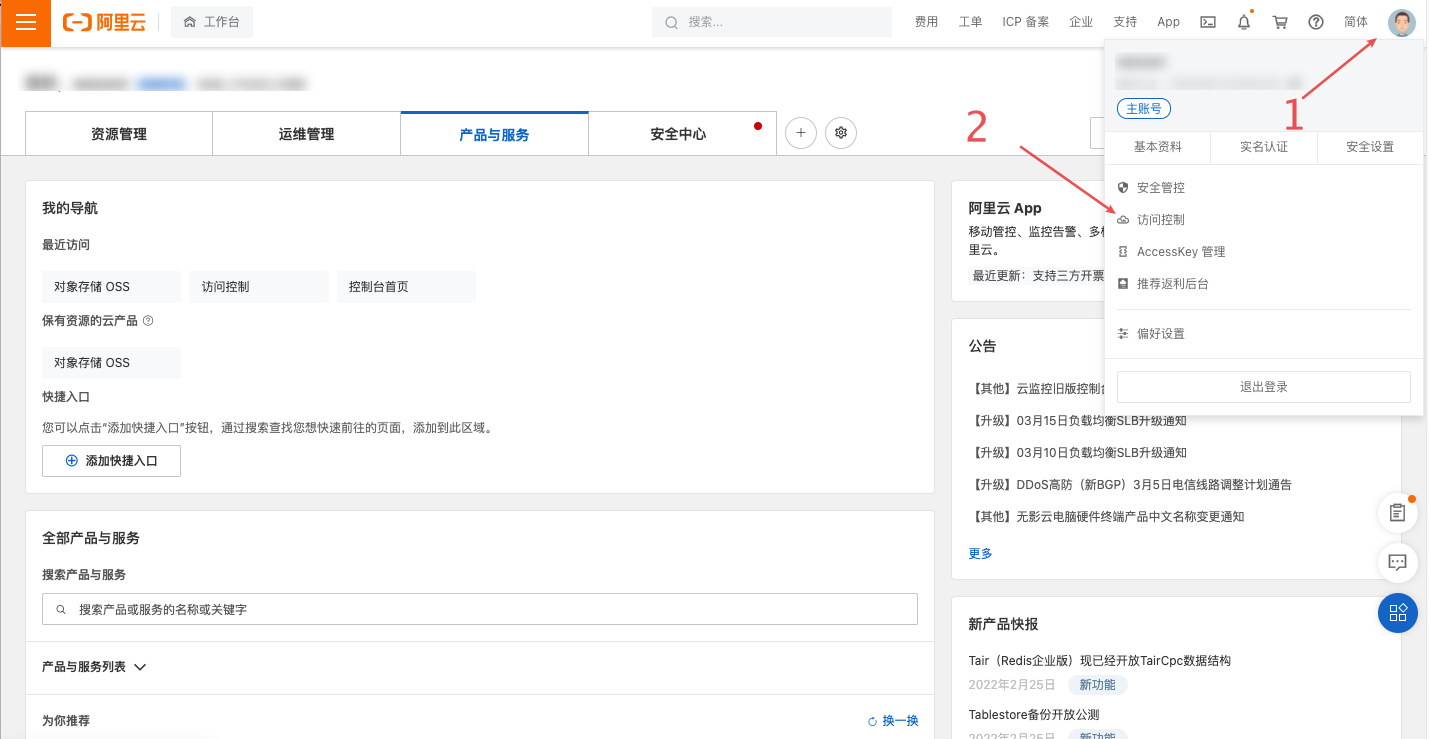
Task: Add a new dashboard tab with the plus button
Action: [800, 132]
